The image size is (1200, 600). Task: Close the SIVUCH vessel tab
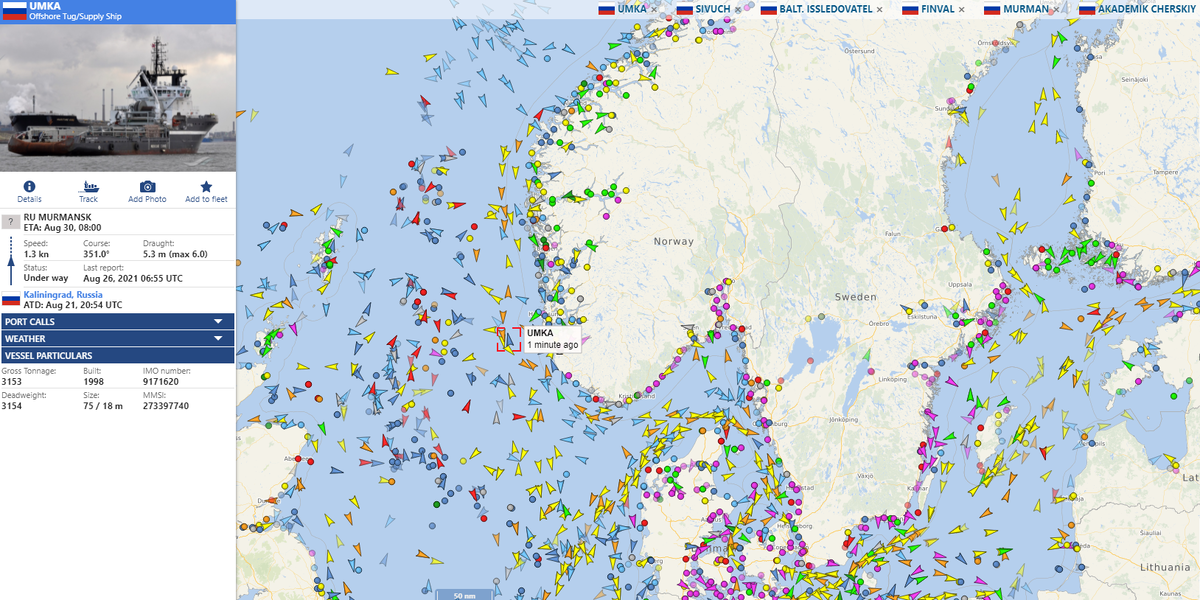click(x=738, y=9)
